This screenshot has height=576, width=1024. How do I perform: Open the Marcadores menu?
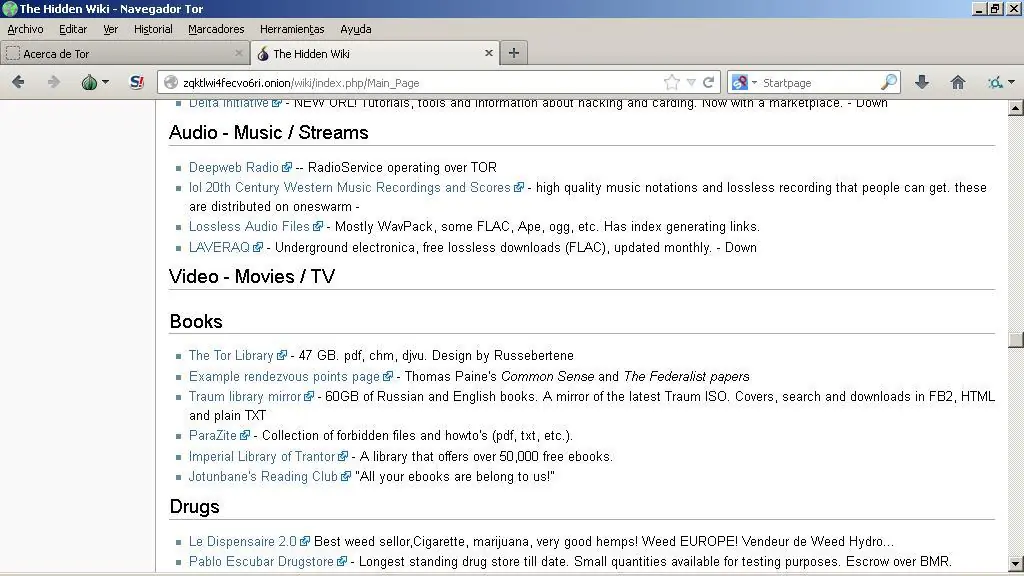216,29
